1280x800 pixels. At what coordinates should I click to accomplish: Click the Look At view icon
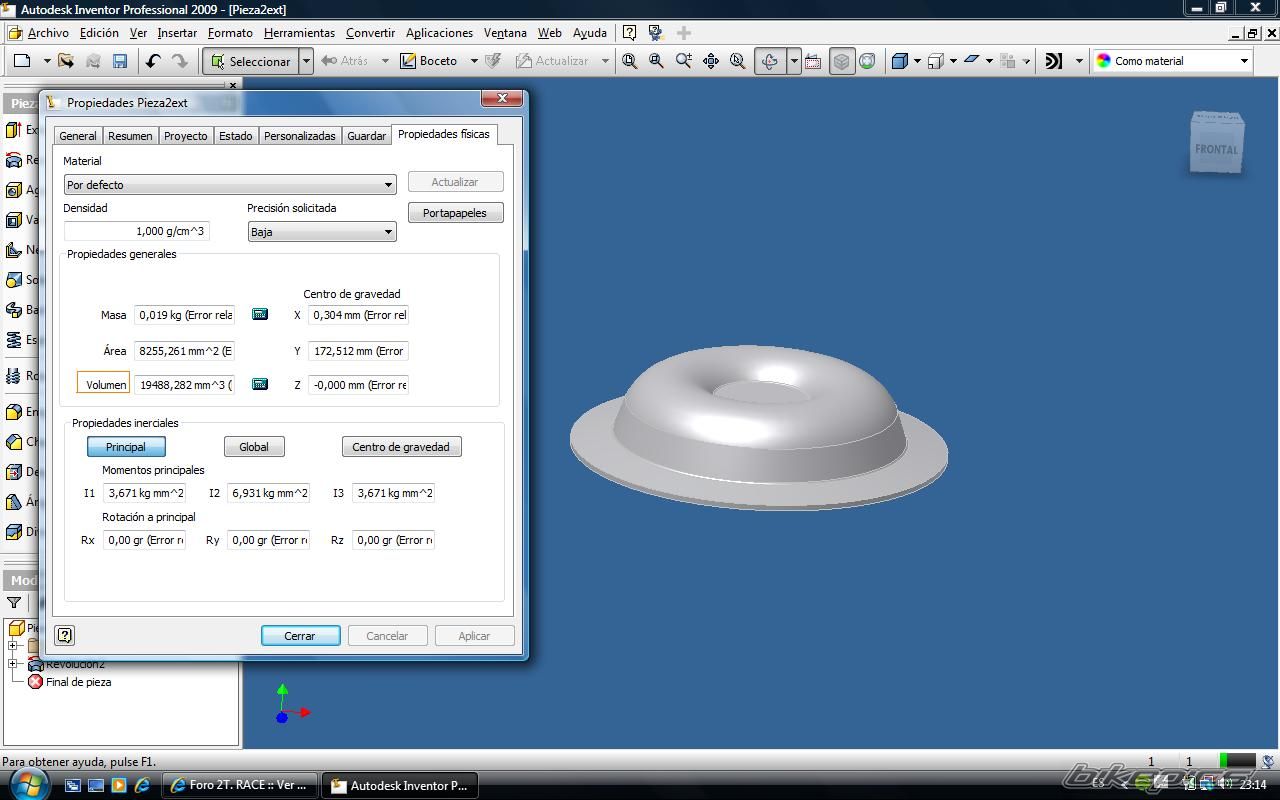(813, 61)
